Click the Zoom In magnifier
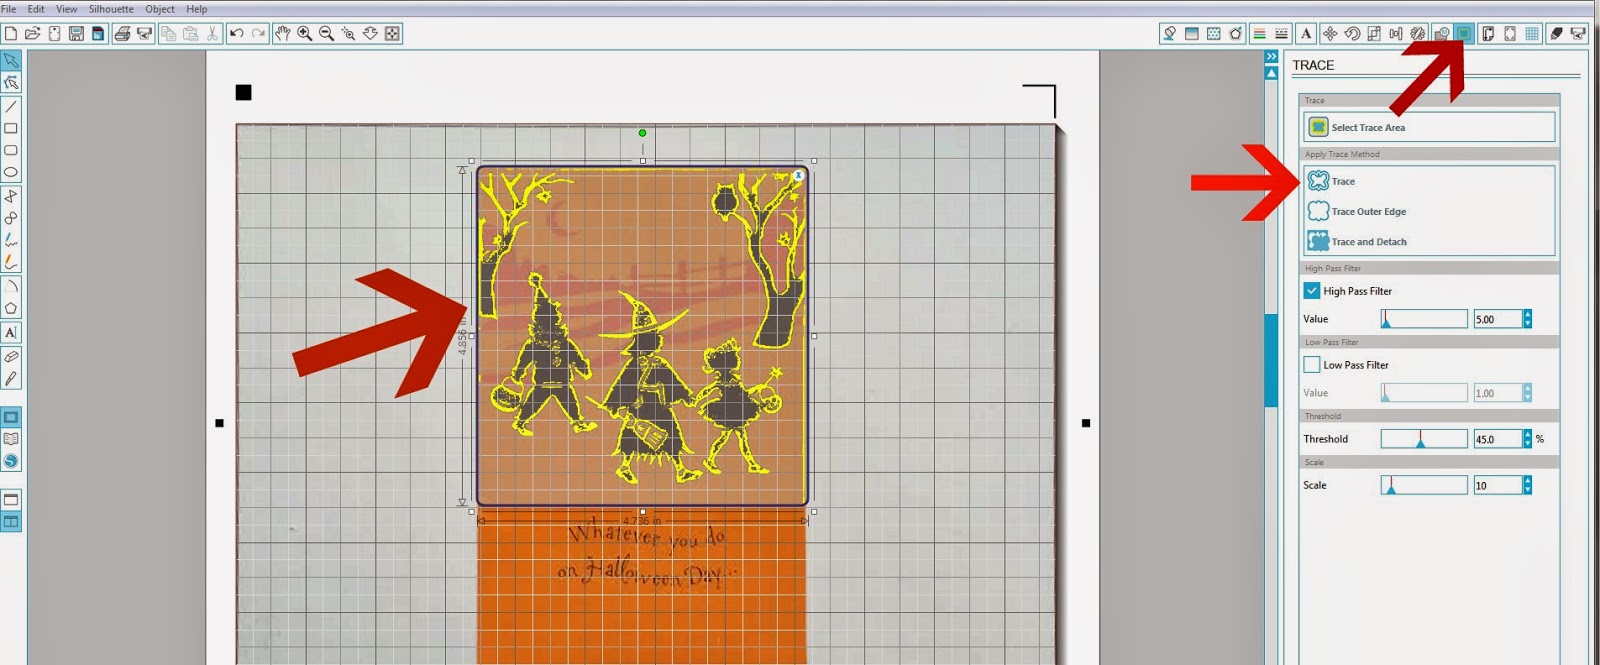The image size is (1600, 665). [305, 33]
